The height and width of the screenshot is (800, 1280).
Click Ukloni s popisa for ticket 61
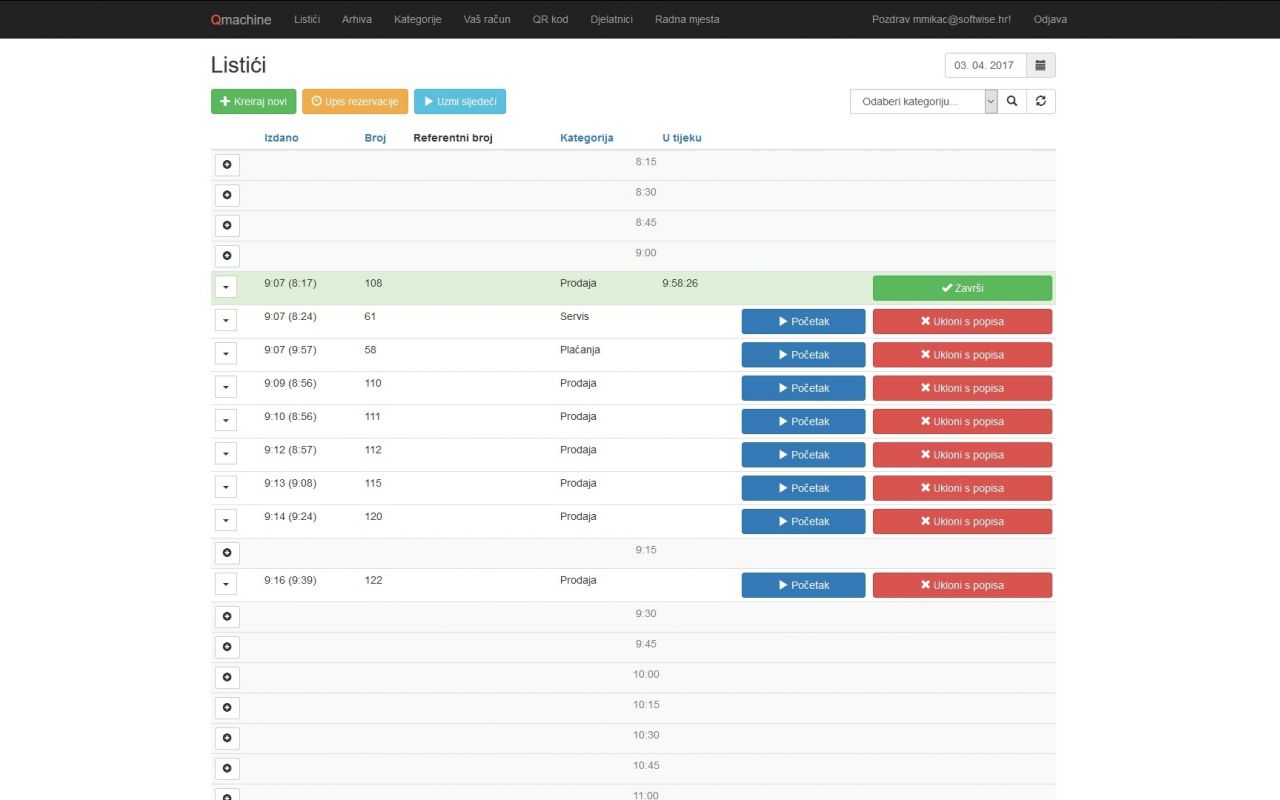pyautogui.click(x=962, y=321)
